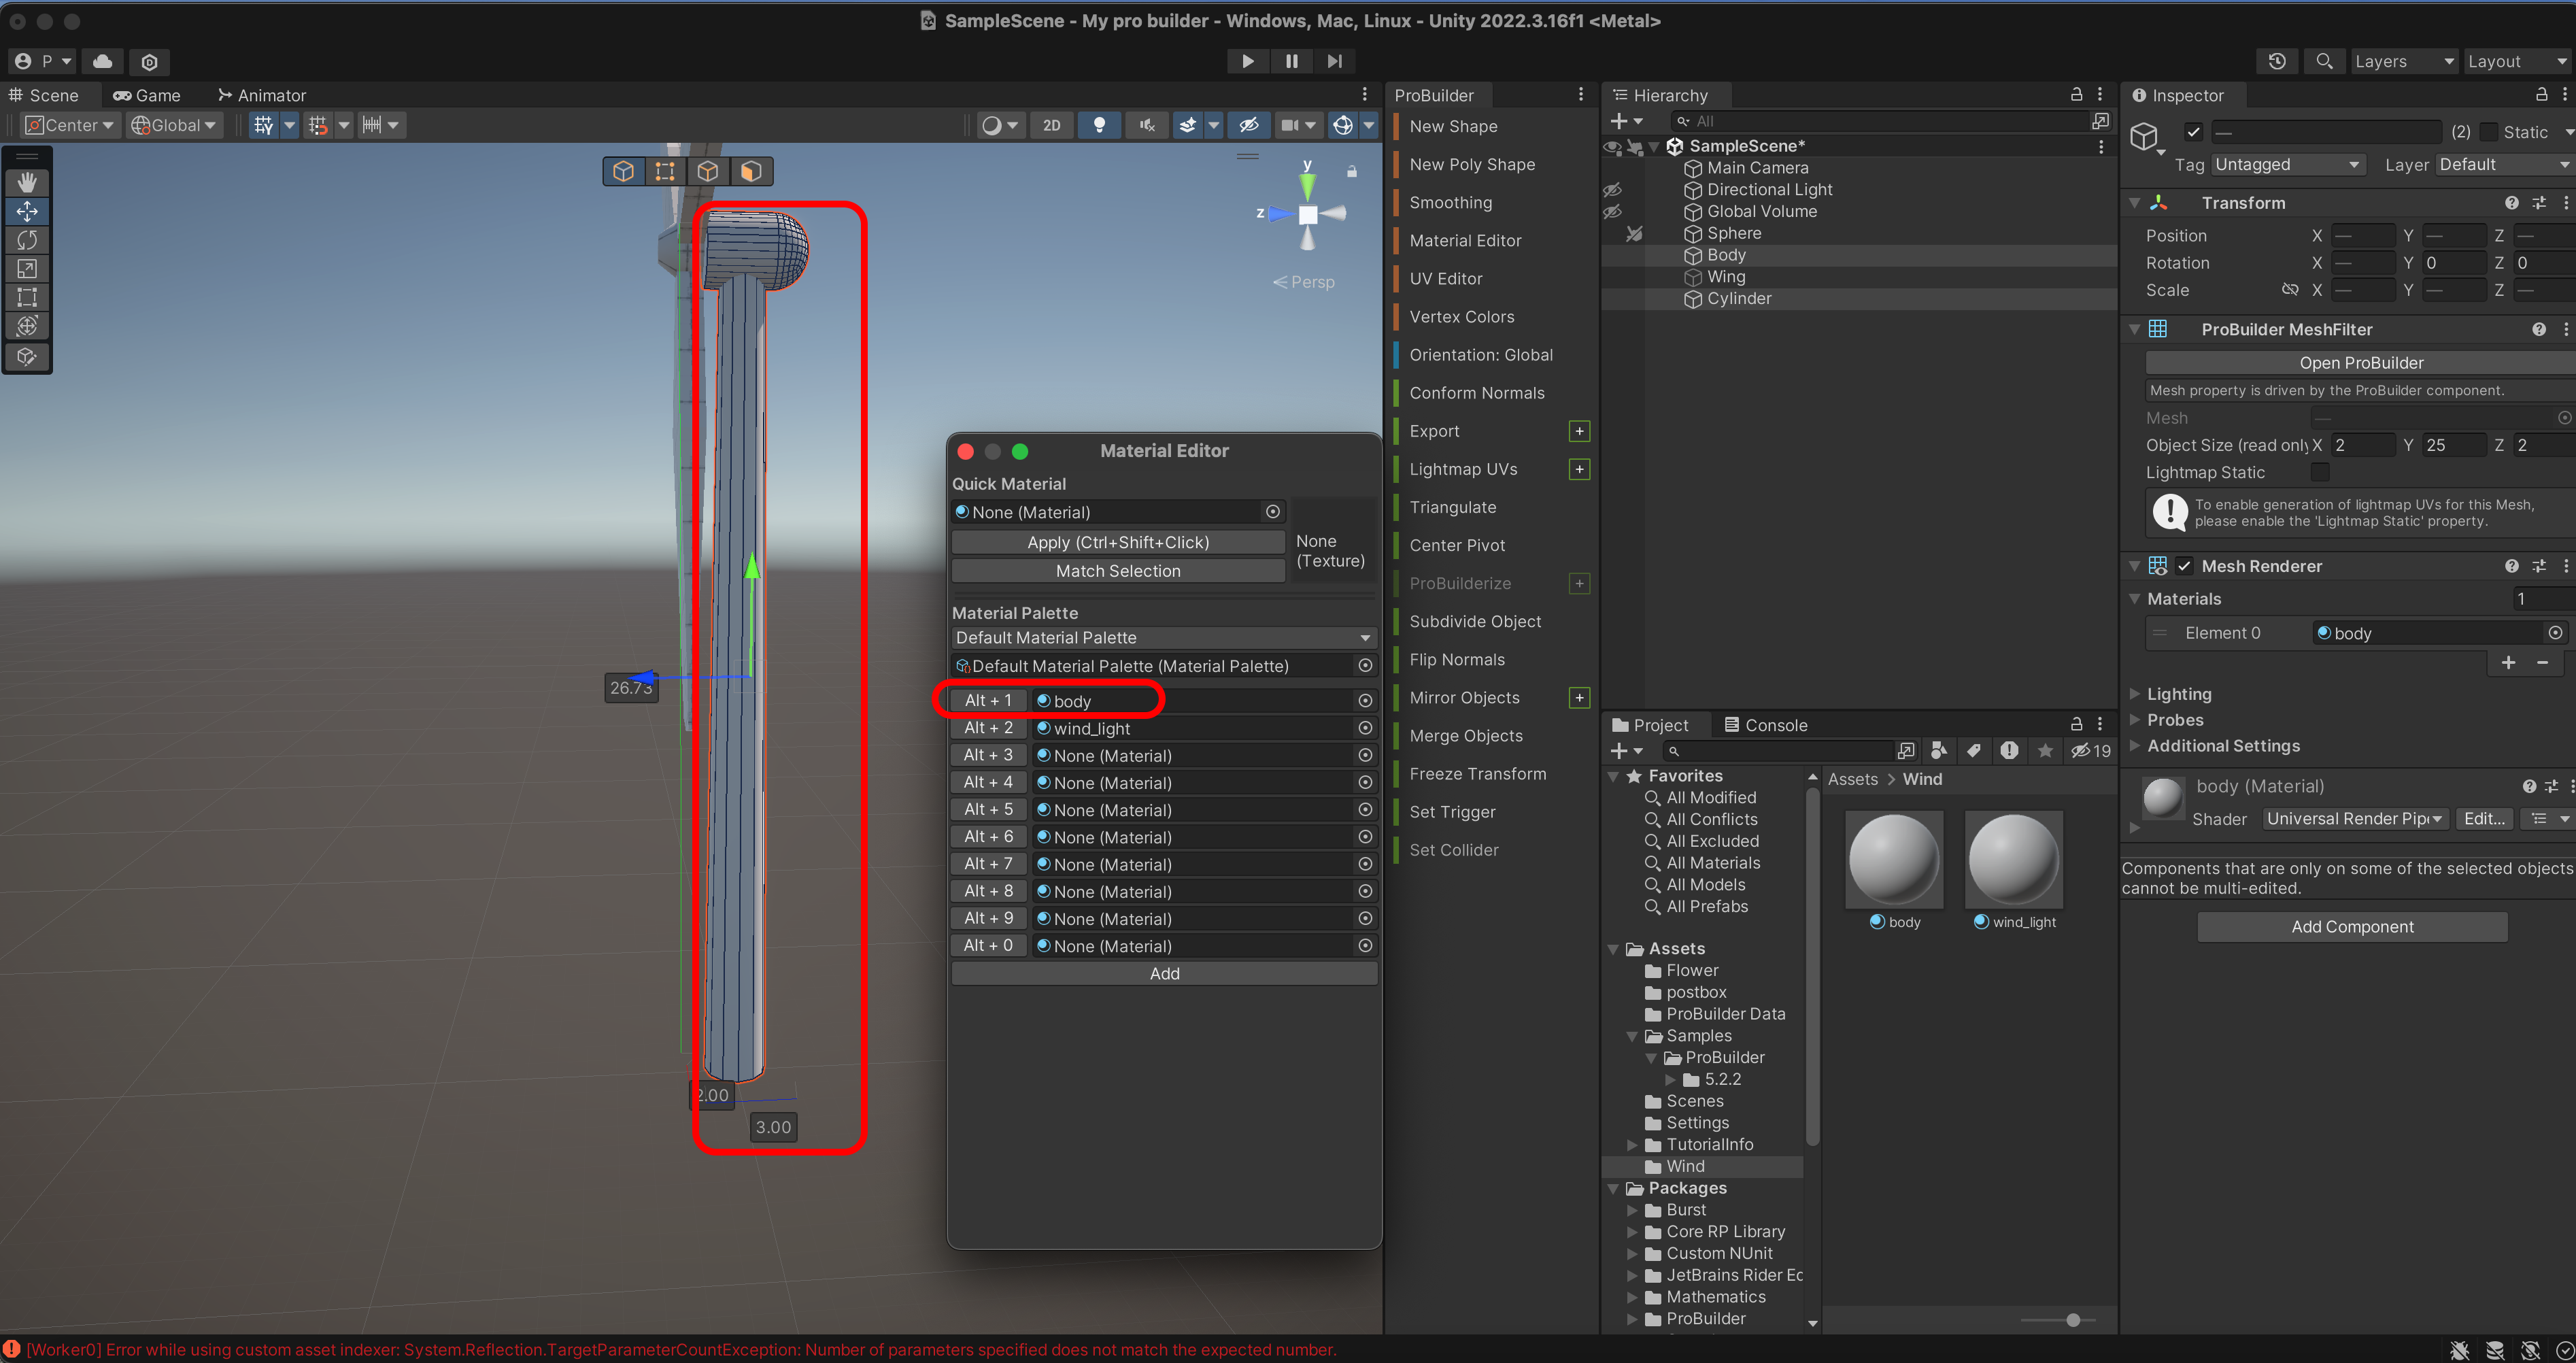Select the Rotate tool
The height and width of the screenshot is (1363, 2576).
[x=27, y=240]
